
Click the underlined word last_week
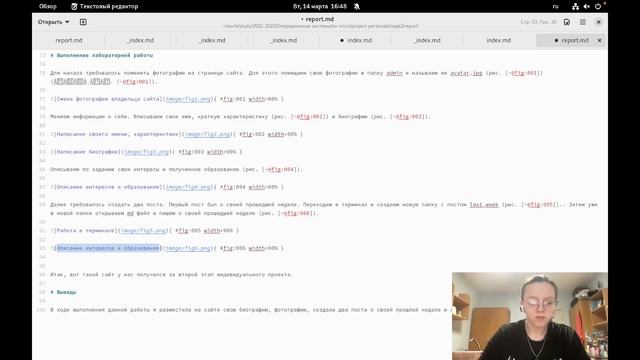tap(484, 204)
